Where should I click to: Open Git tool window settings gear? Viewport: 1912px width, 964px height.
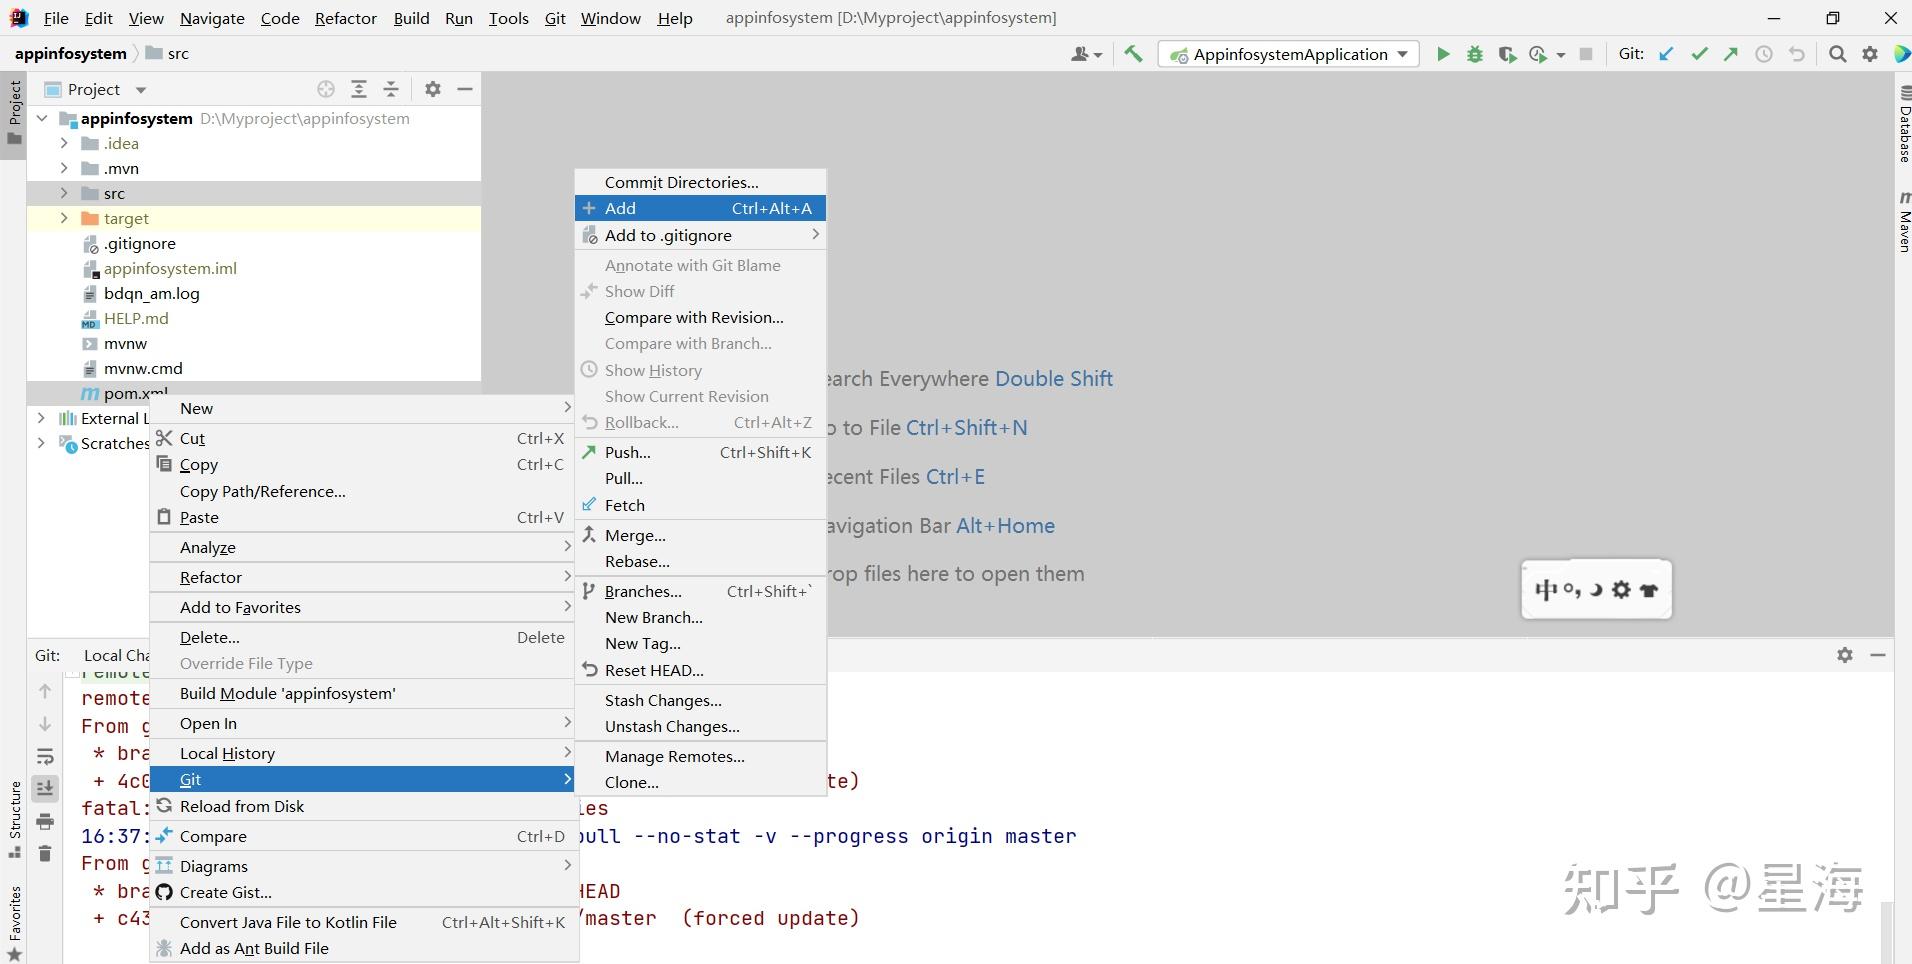pos(1845,655)
